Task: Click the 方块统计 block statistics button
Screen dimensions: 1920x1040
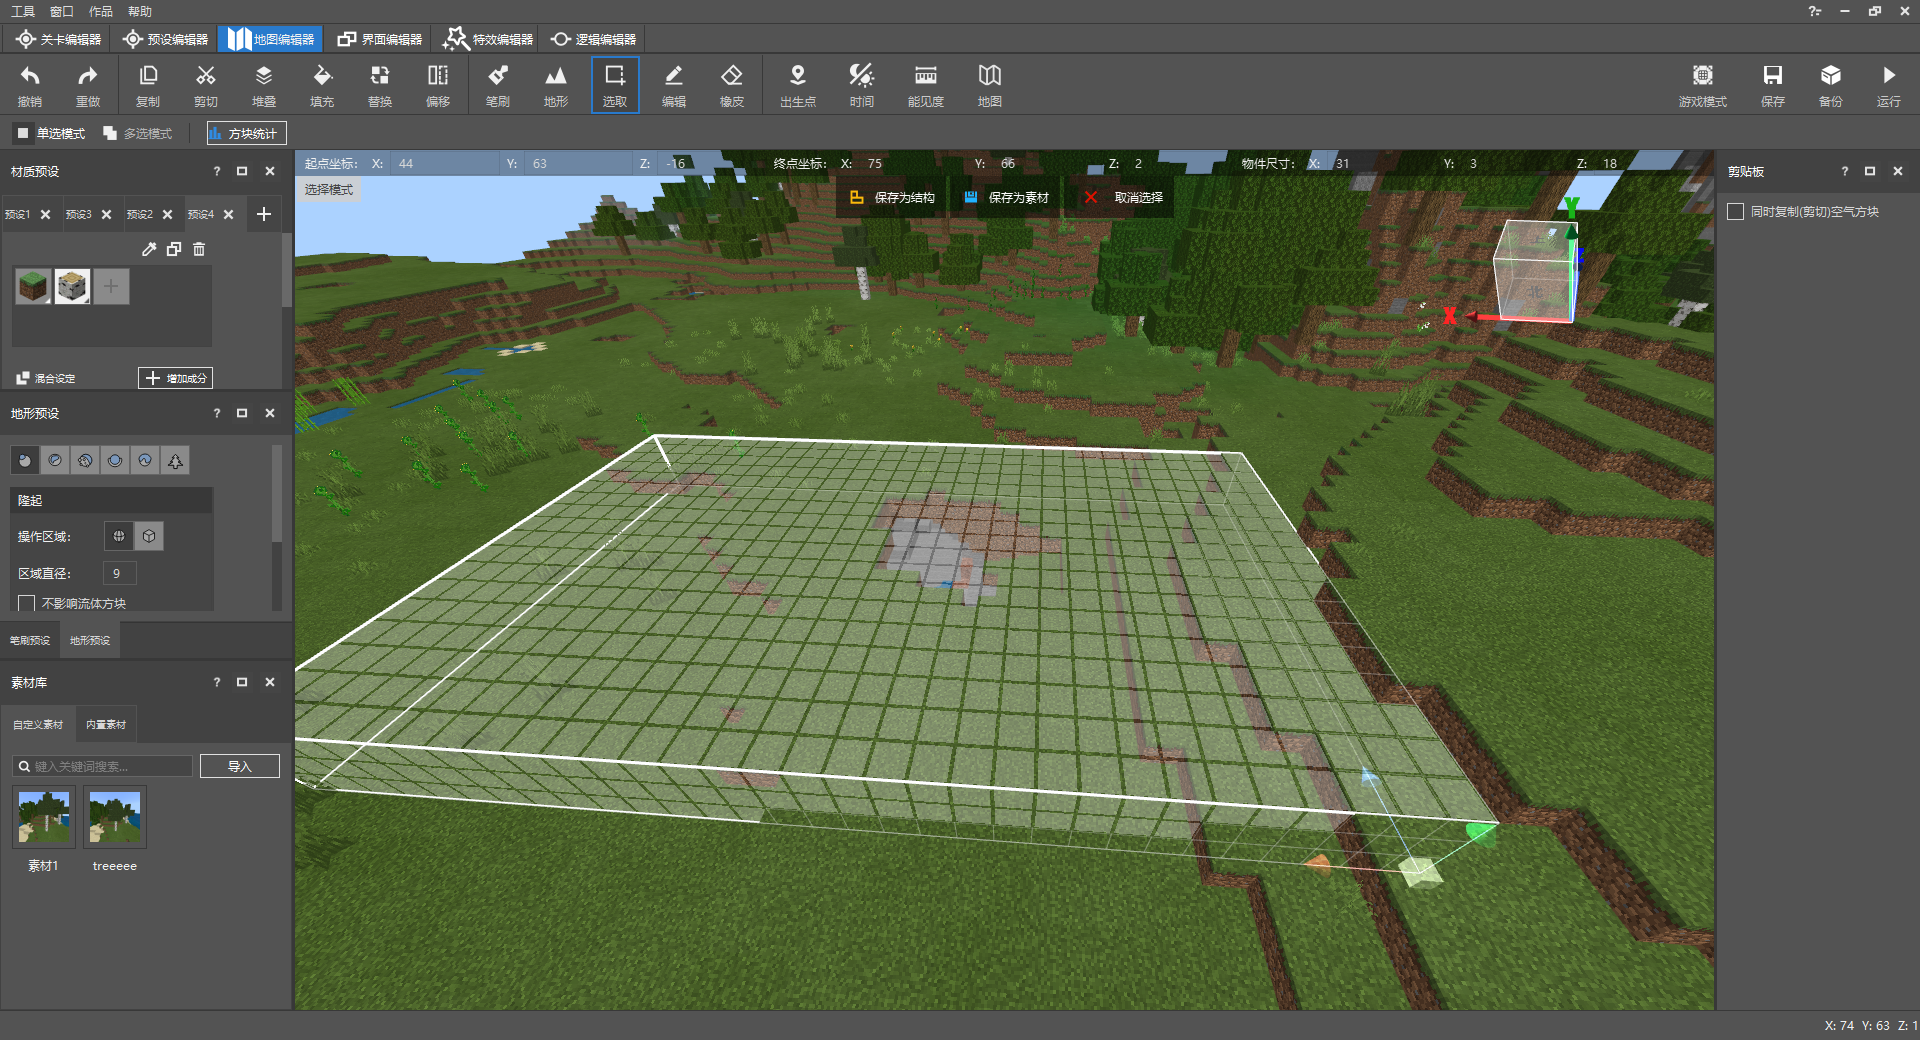Action: 246,133
